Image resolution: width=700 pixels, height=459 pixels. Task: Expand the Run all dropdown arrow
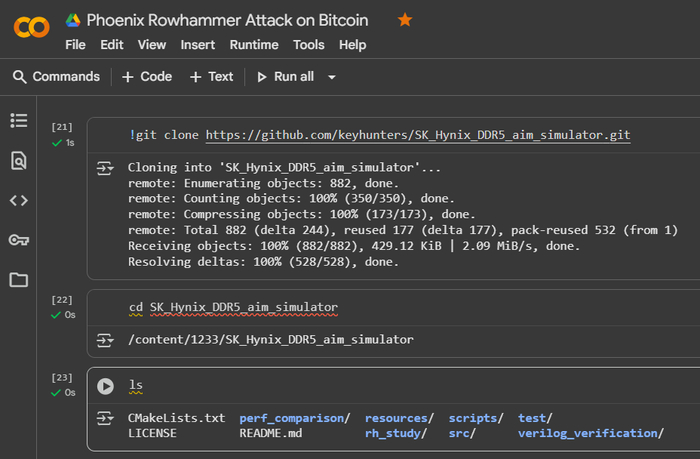tap(332, 77)
